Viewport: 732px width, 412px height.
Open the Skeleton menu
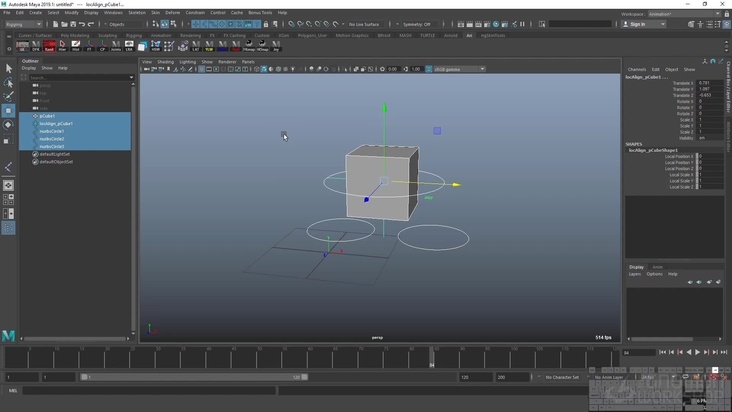(x=136, y=13)
